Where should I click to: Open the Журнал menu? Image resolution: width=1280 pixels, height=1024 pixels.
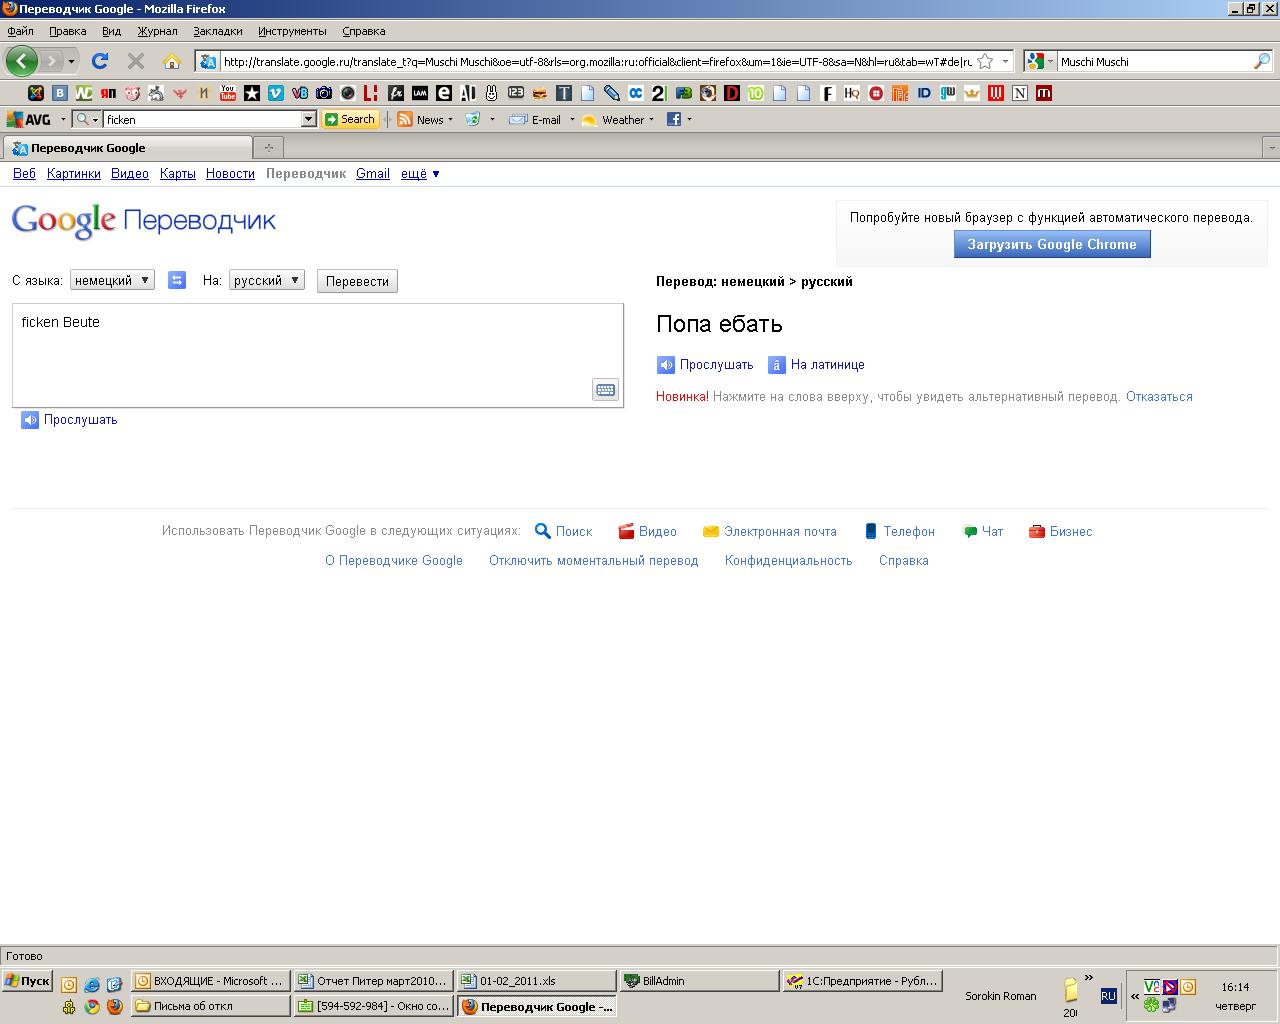point(157,31)
